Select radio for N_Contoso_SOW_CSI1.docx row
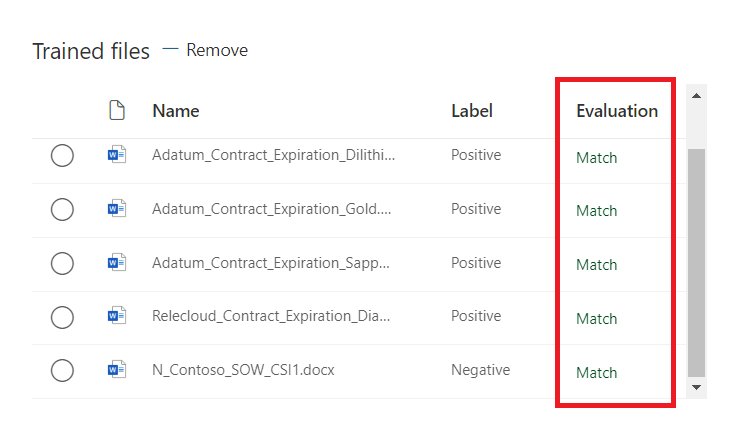 click(x=62, y=370)
